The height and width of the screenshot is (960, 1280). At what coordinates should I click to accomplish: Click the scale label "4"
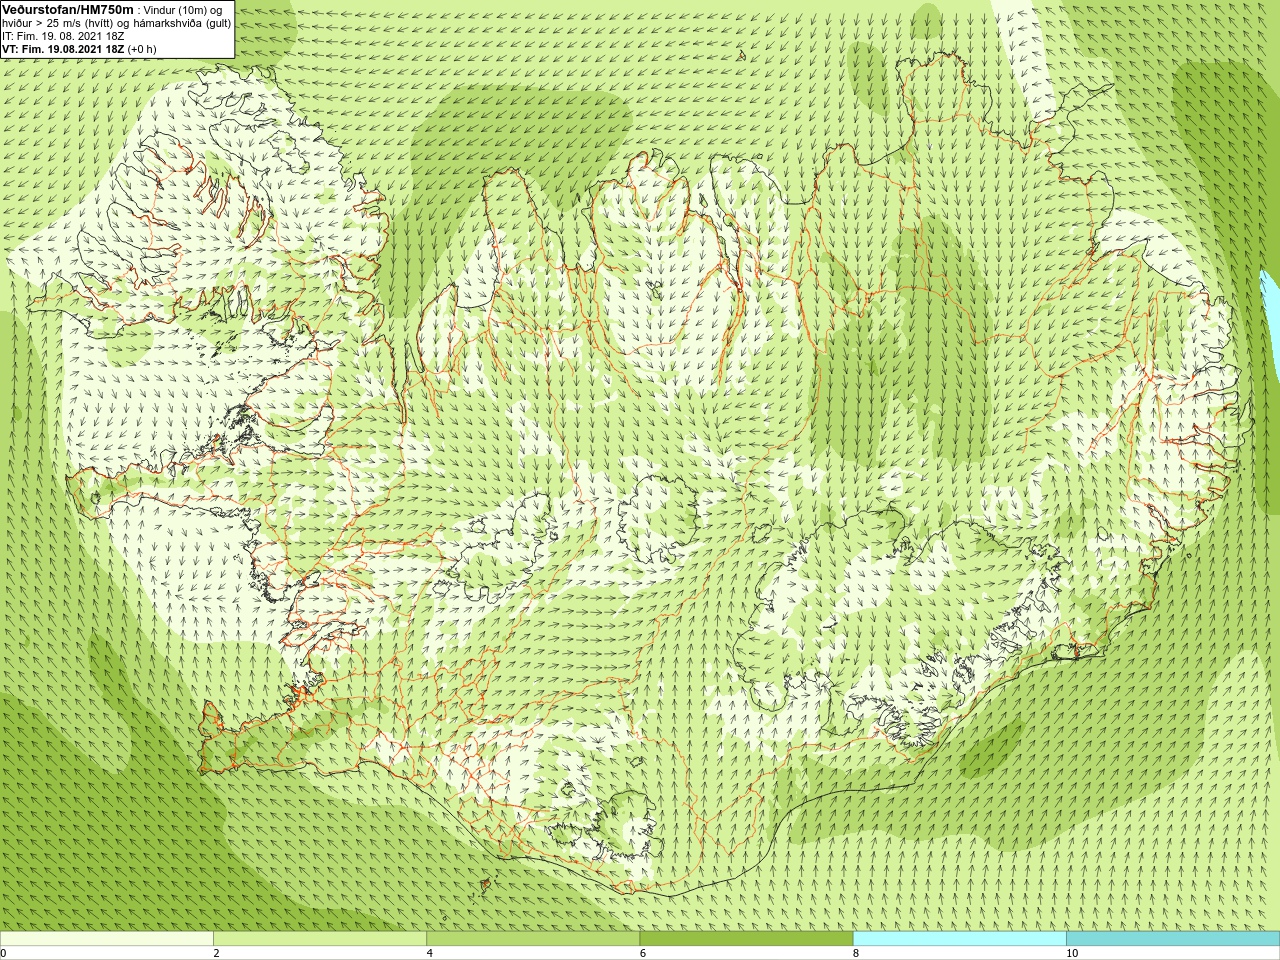(429, 953)
